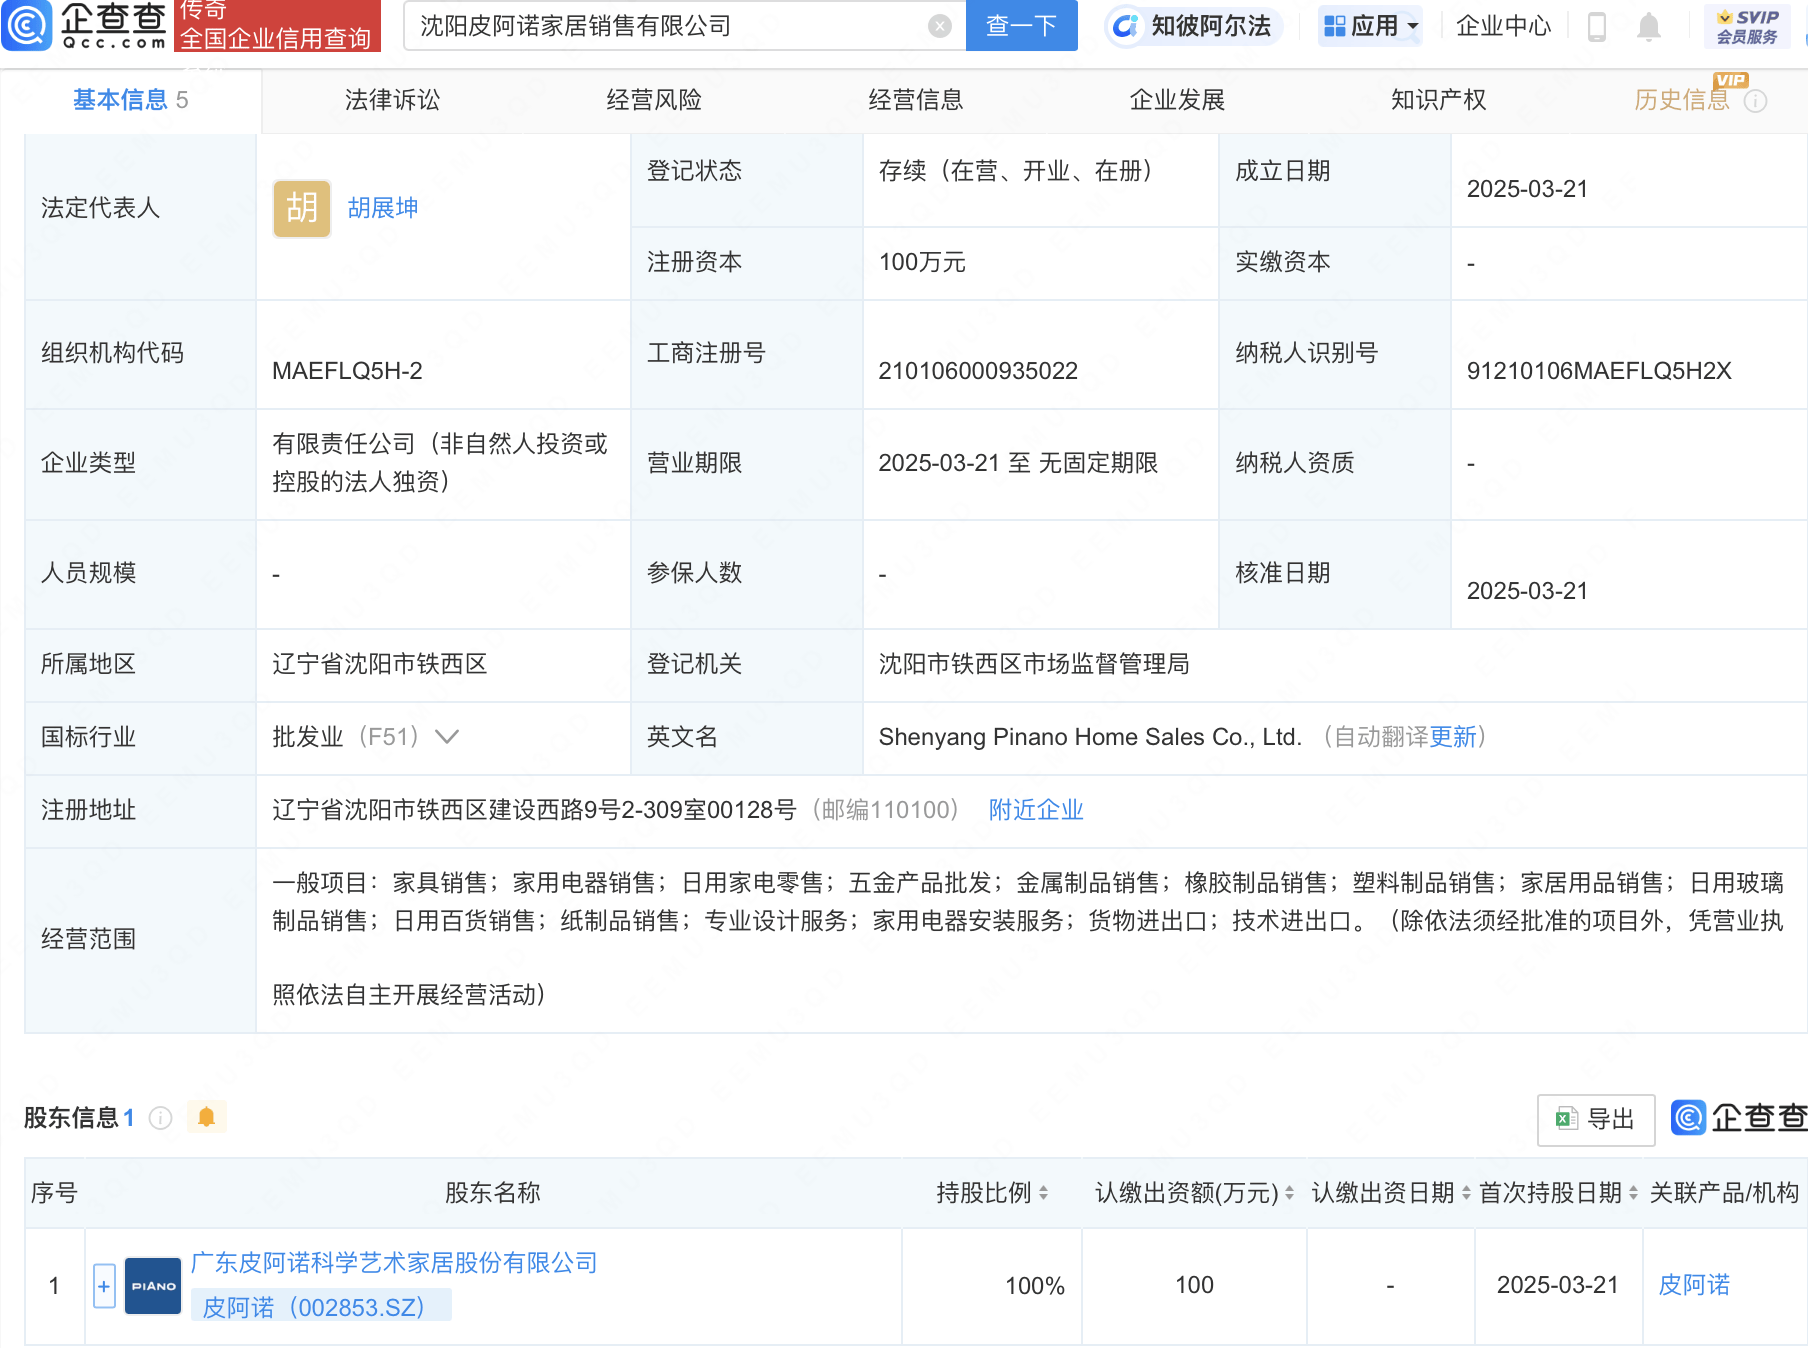Select registration number 210106000935022
This screenshot has width=1808, height=1348.
pyautogui.click(x=978, y=371)
